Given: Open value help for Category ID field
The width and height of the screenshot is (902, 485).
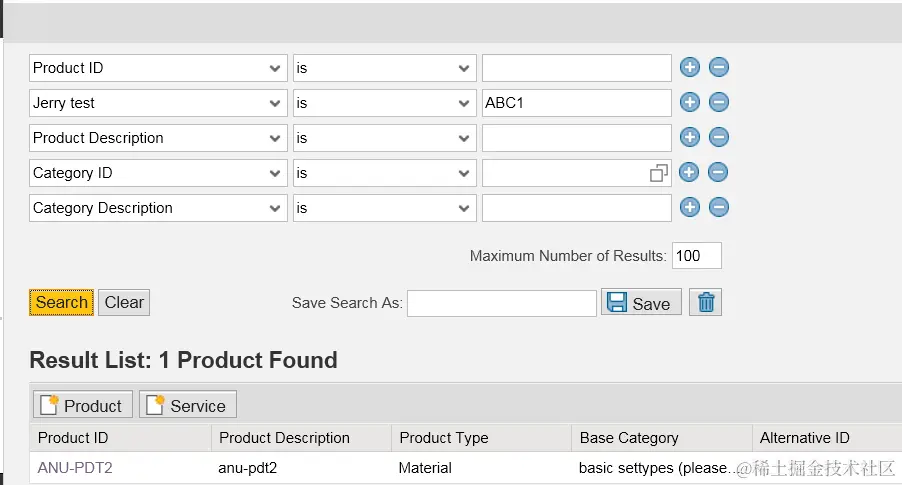Looking at the screenshot, I should tap(659, 173).
